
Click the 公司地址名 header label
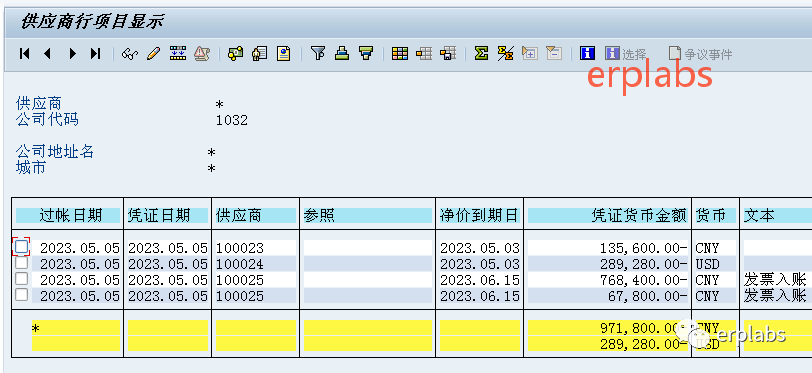pos(55,152)
